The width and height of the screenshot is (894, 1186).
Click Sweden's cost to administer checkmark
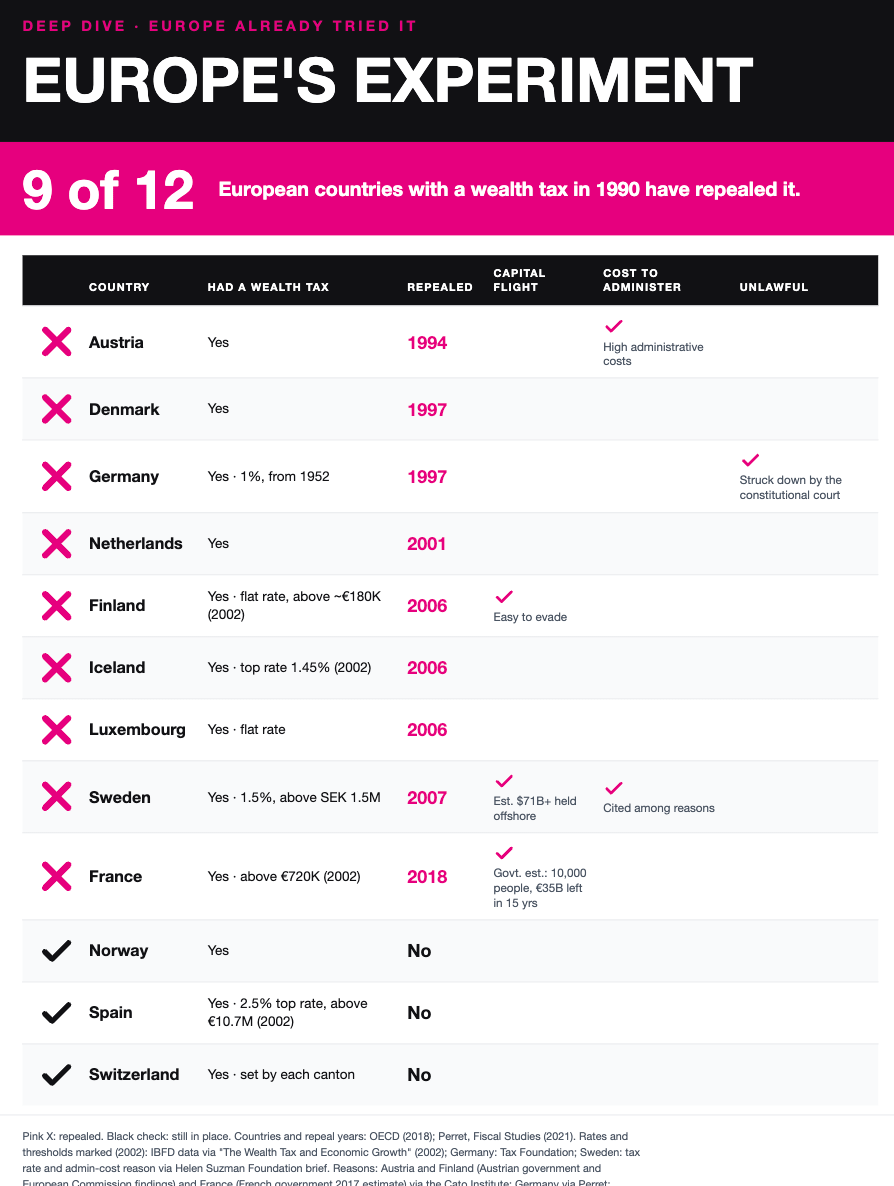pos(613,787)
